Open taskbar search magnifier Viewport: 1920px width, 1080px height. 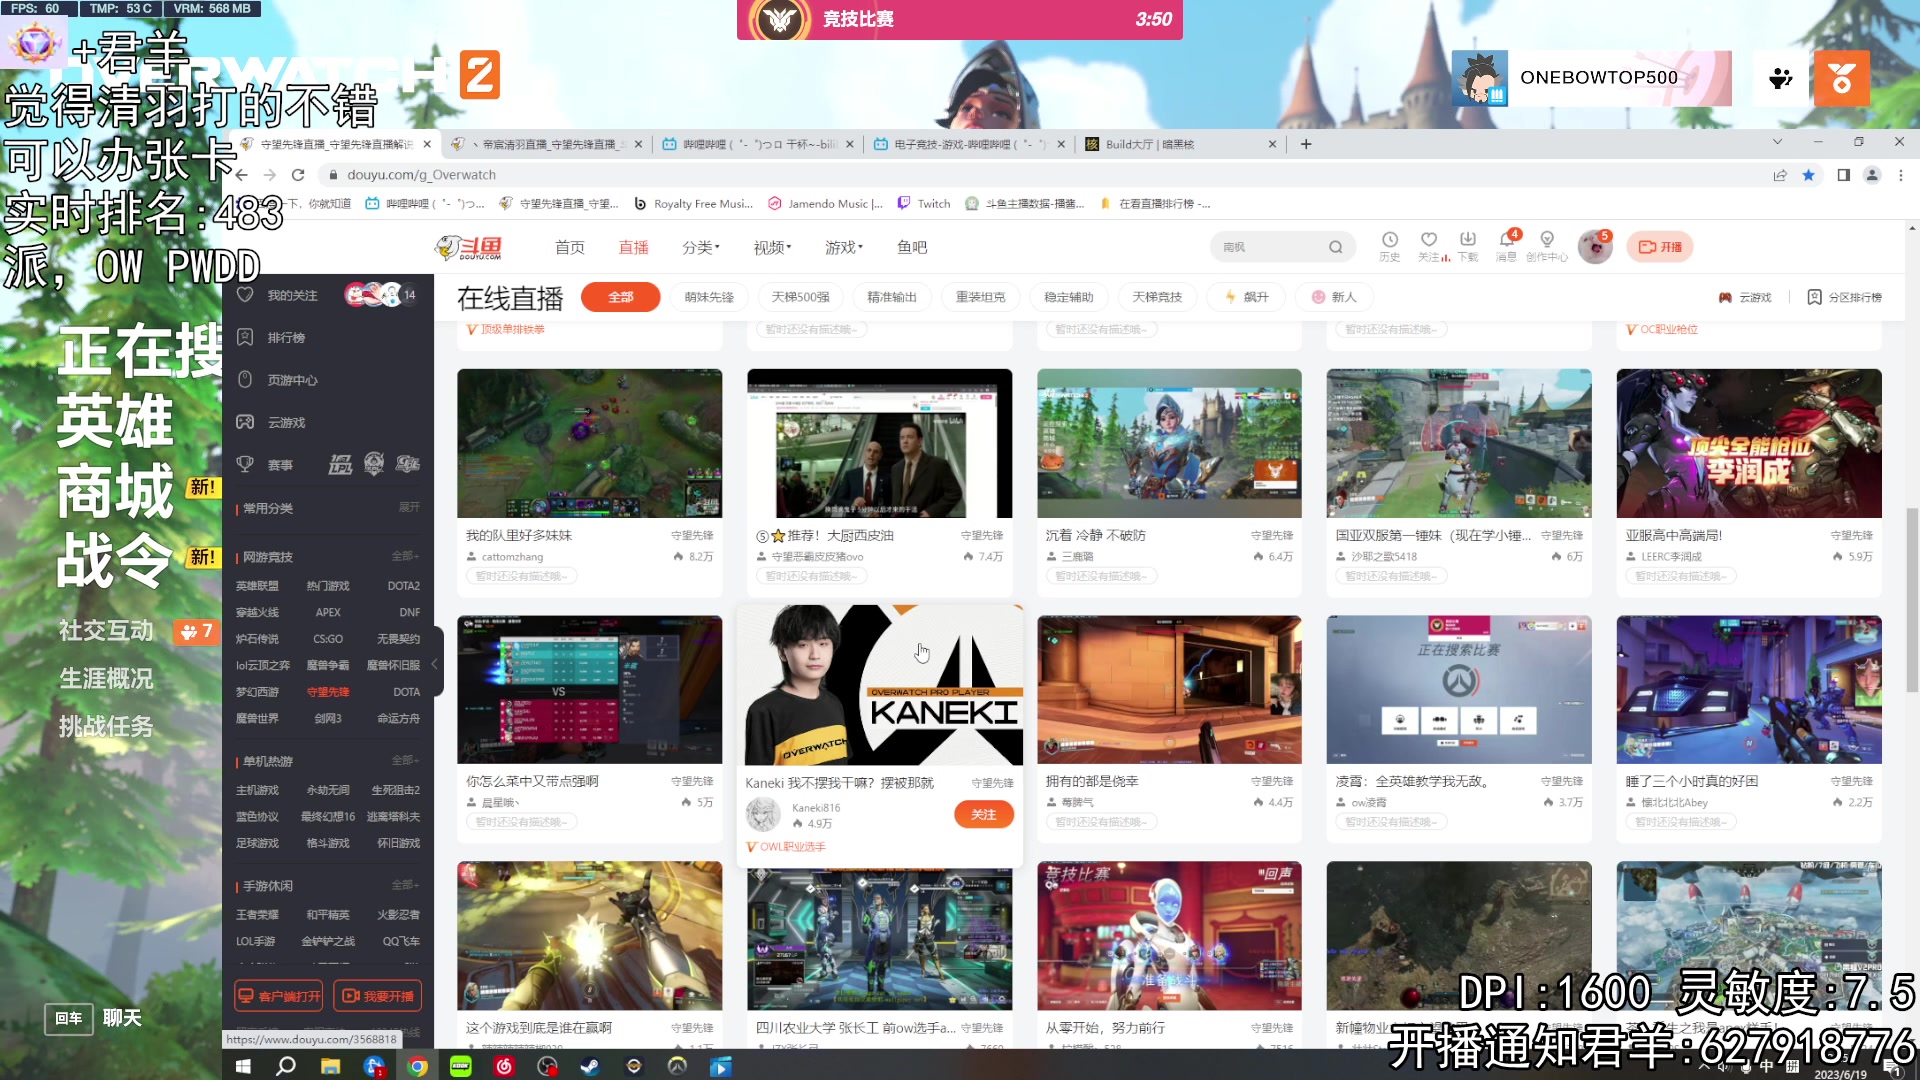point(286,1066)
